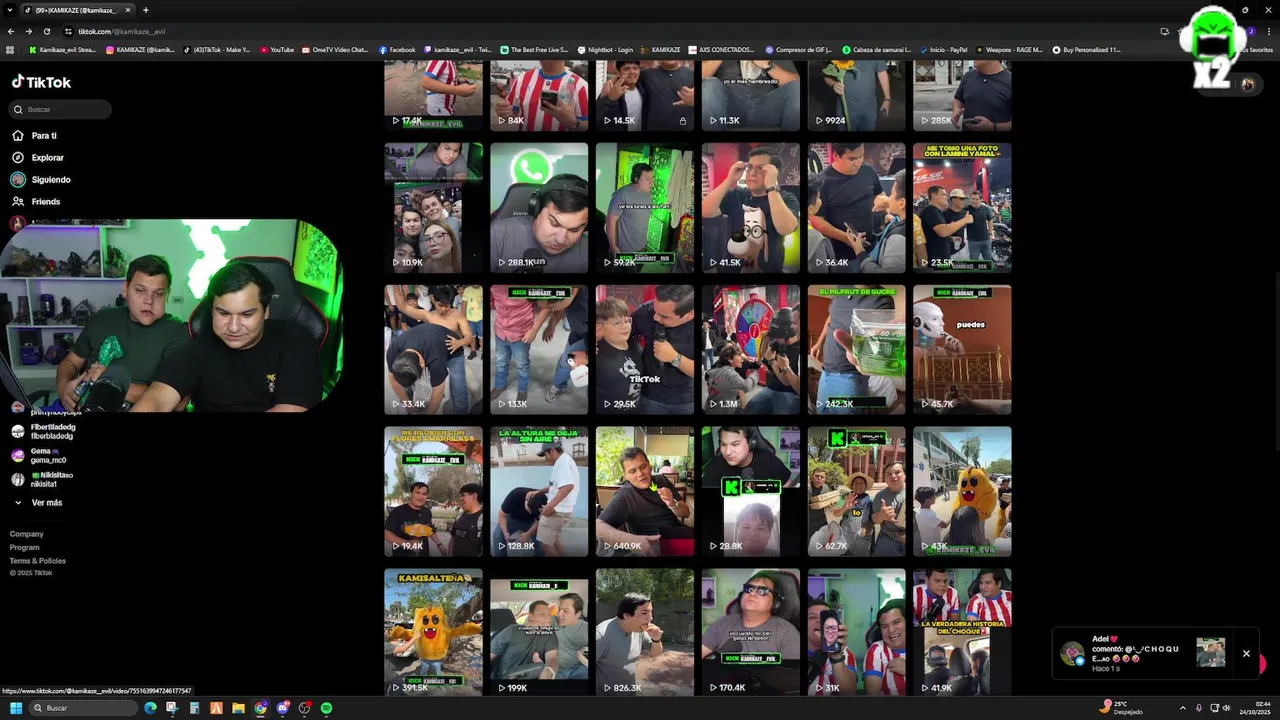Open the profile avatar in TikTok header

click(x=1247, y=85)
